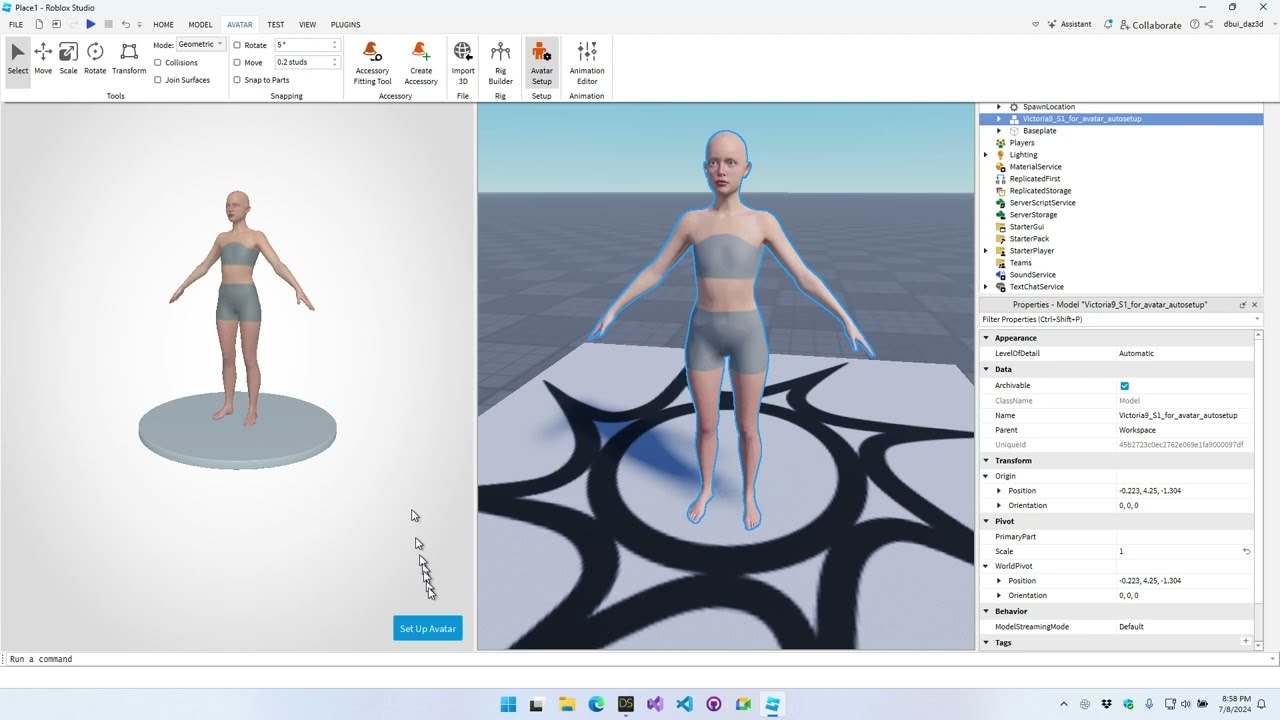Open Microsoft Edge from the taskbar
This screenshot has width=1280, height=720.
pos(596,704)
